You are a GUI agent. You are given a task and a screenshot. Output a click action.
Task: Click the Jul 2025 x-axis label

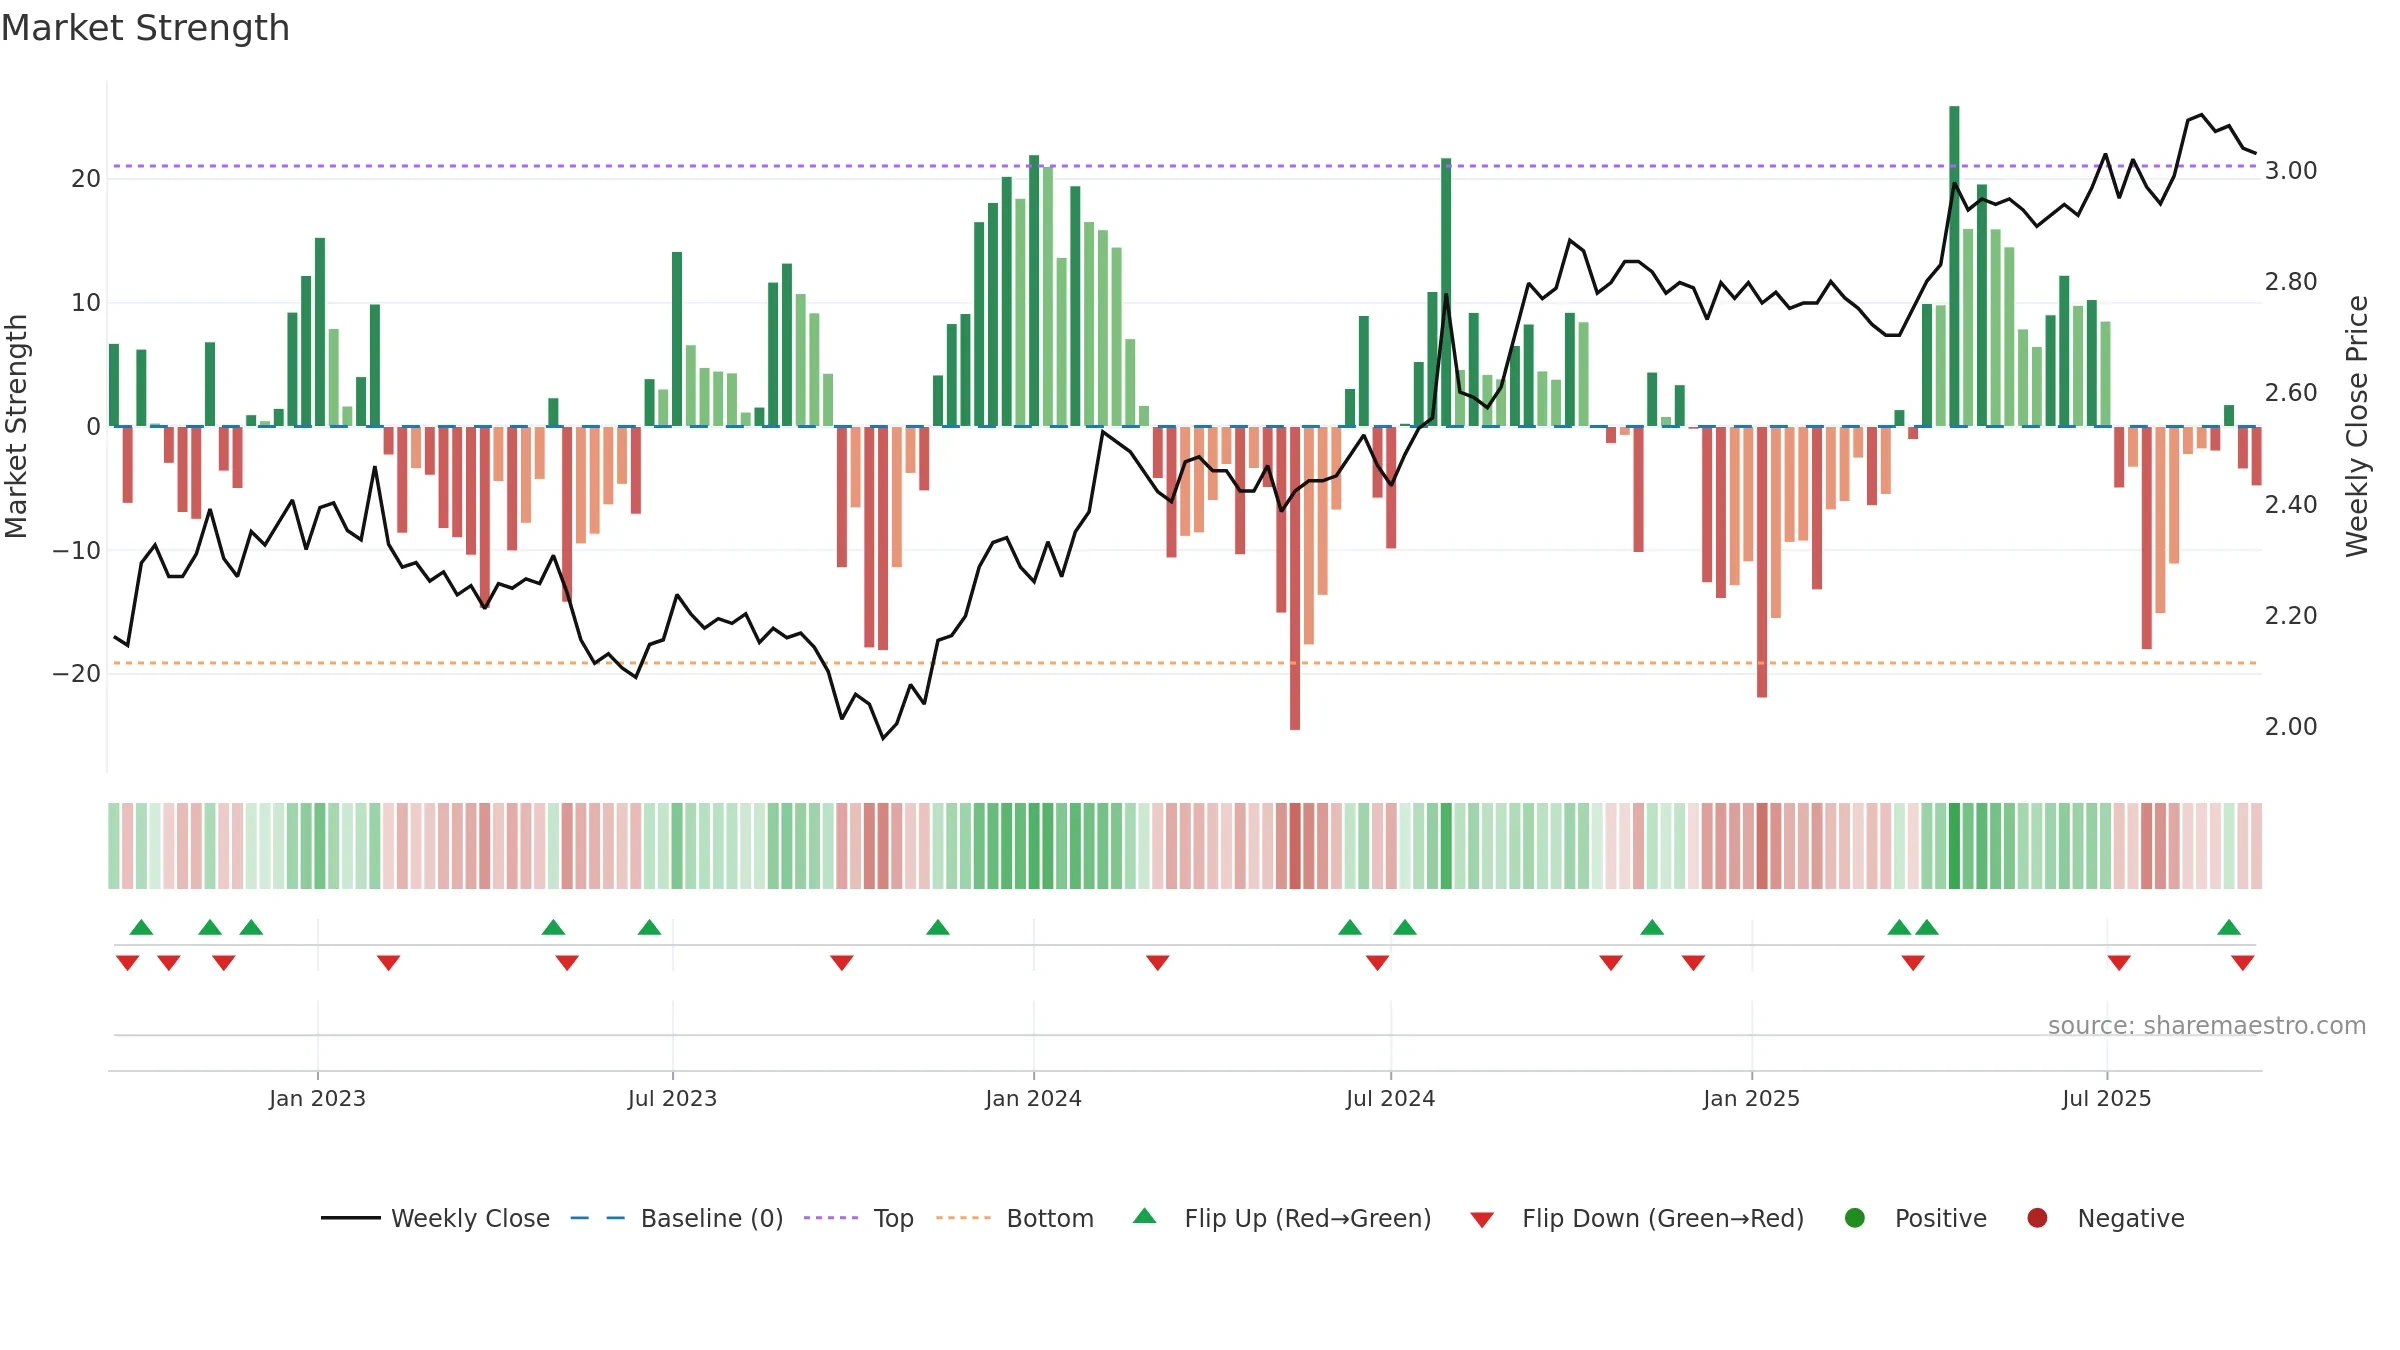coord(2106,1098)
